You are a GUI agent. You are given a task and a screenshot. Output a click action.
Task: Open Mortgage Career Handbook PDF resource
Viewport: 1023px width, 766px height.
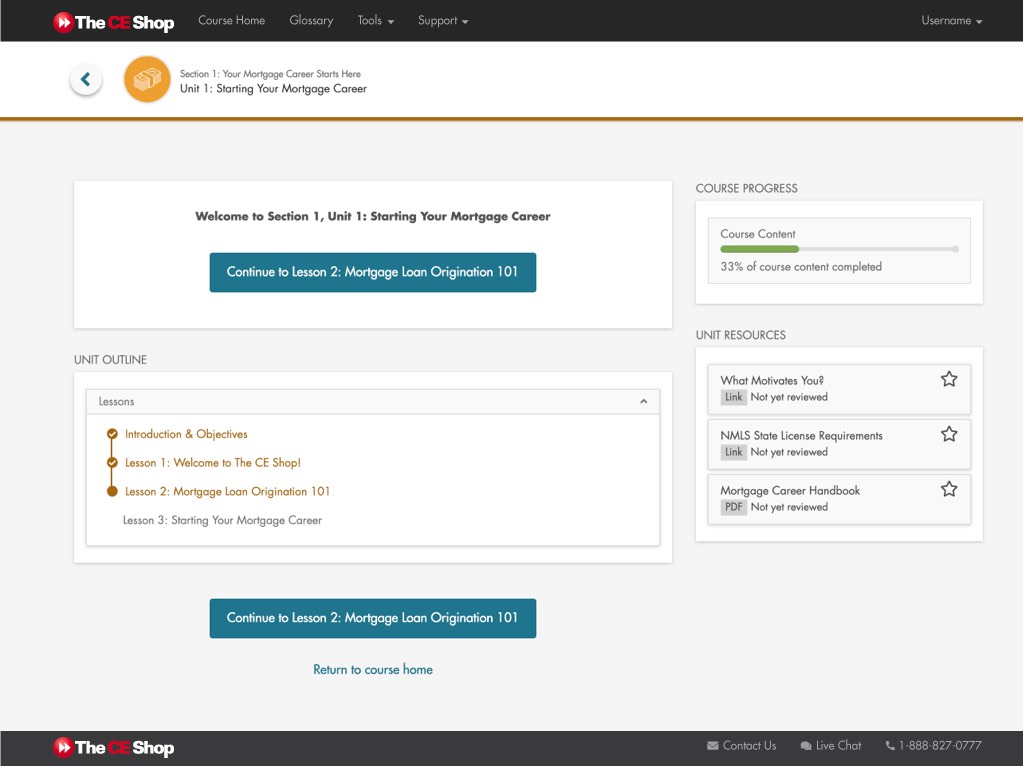click(790, 490)
